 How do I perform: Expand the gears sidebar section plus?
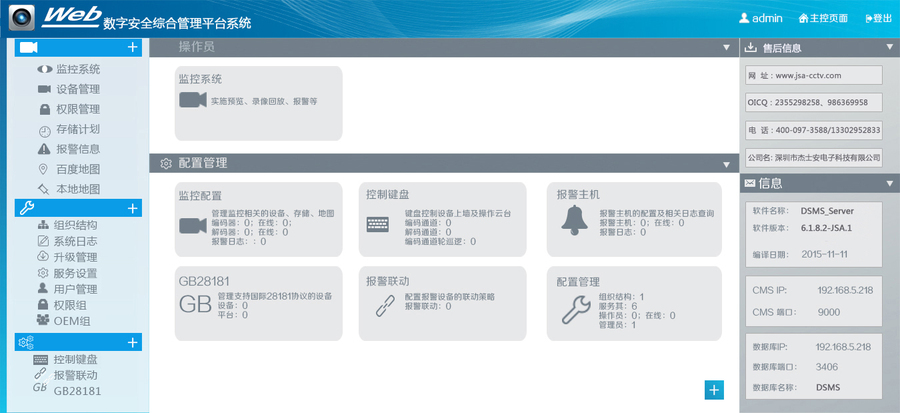(133, 342)
